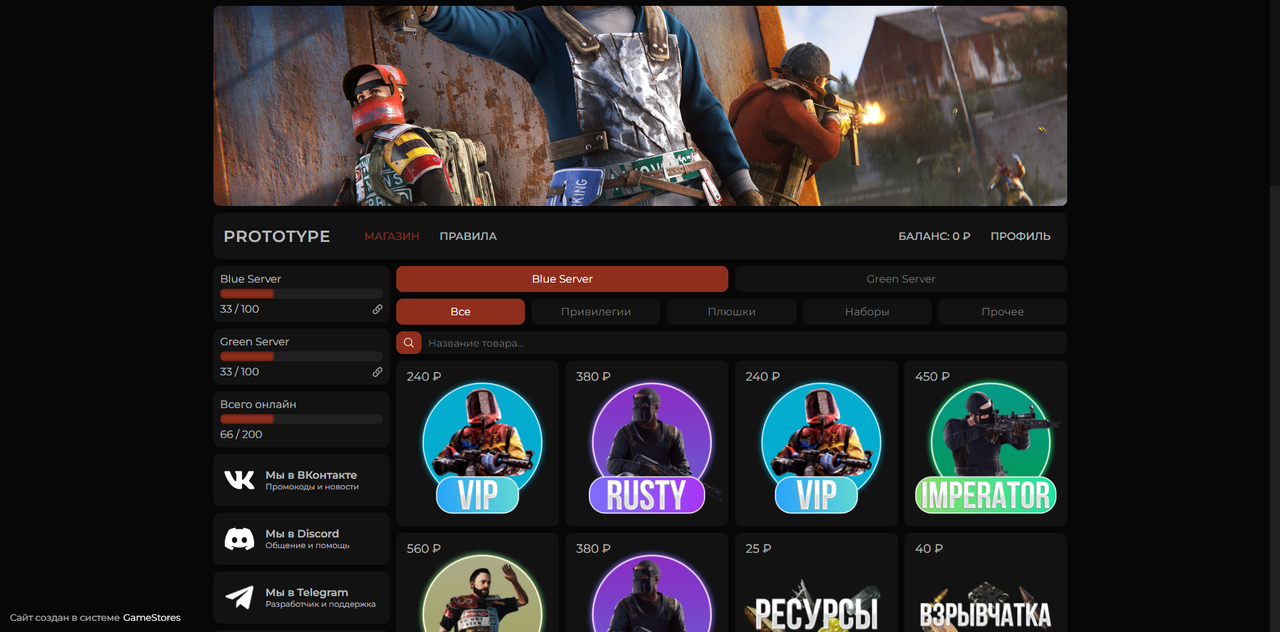Focus the Название товара search field
Viewport: 1280px width, 632px height.
point(740,343)
